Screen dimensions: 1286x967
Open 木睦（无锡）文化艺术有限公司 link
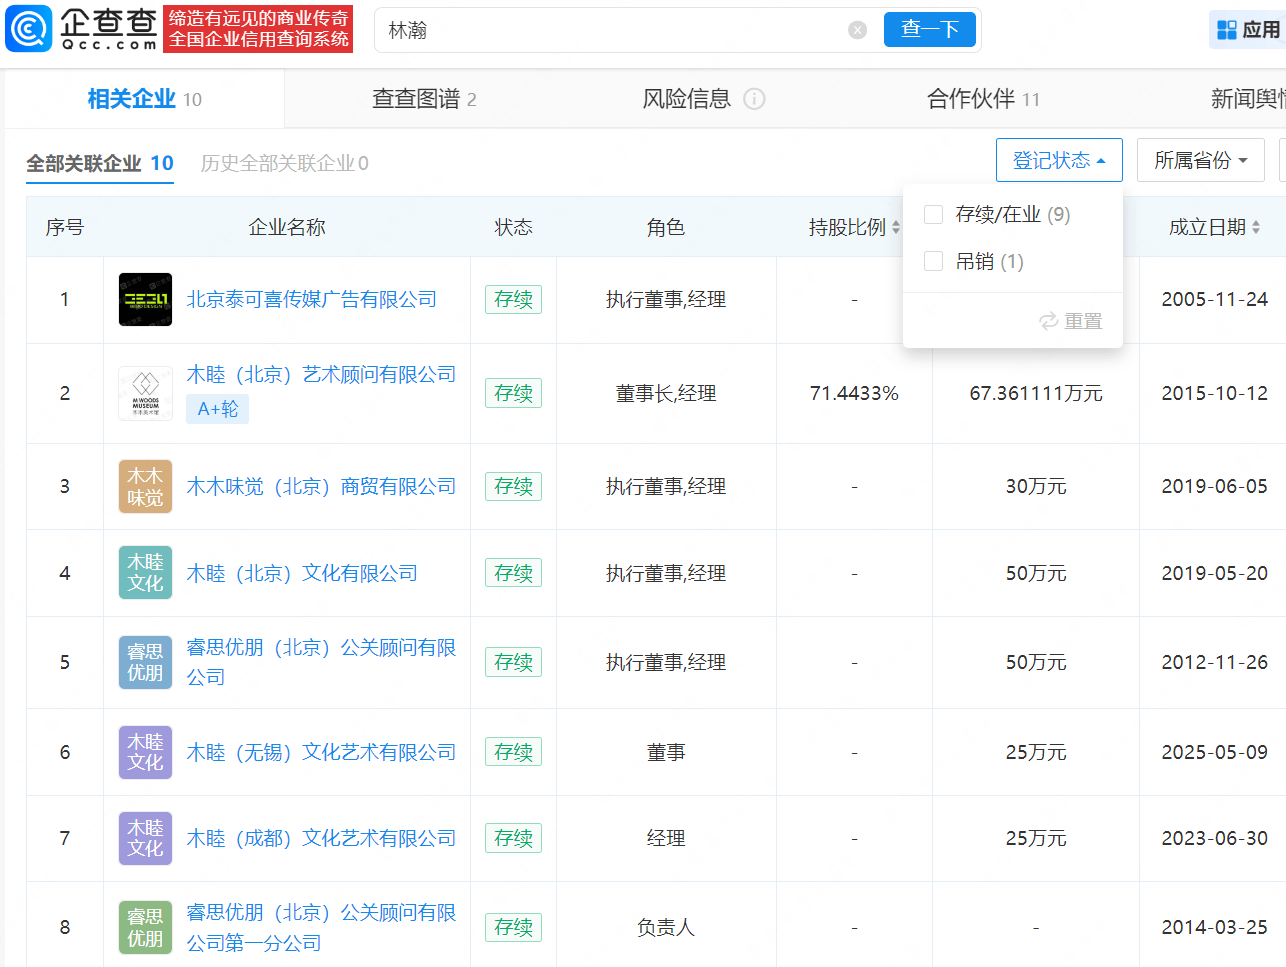321,752
